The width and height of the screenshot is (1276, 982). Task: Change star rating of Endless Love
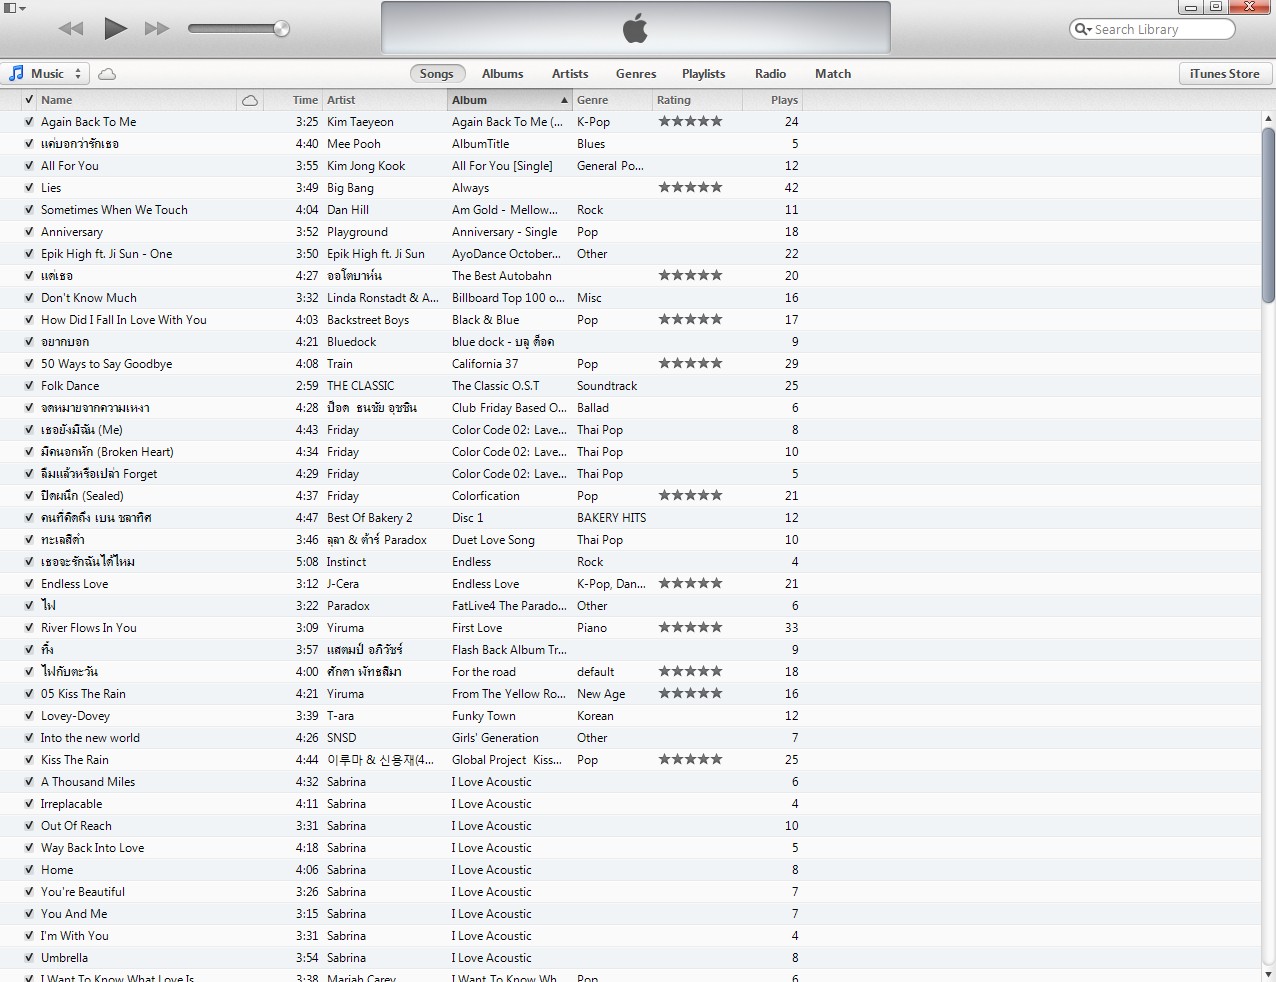pos(690,583)
